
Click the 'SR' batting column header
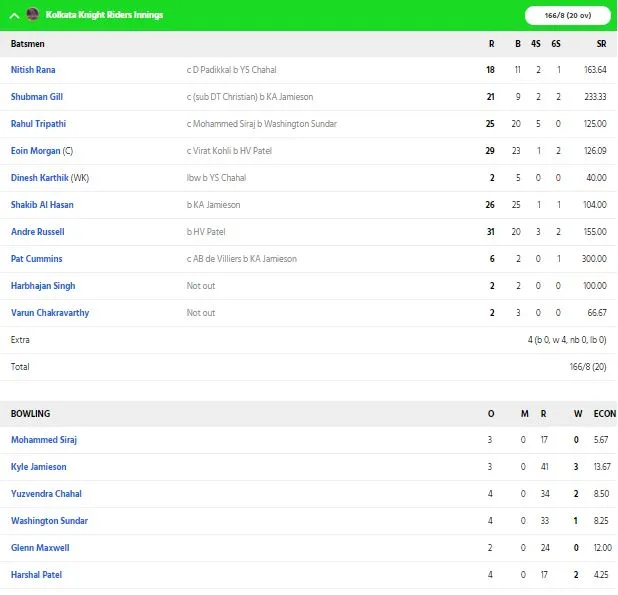[601, 44]
